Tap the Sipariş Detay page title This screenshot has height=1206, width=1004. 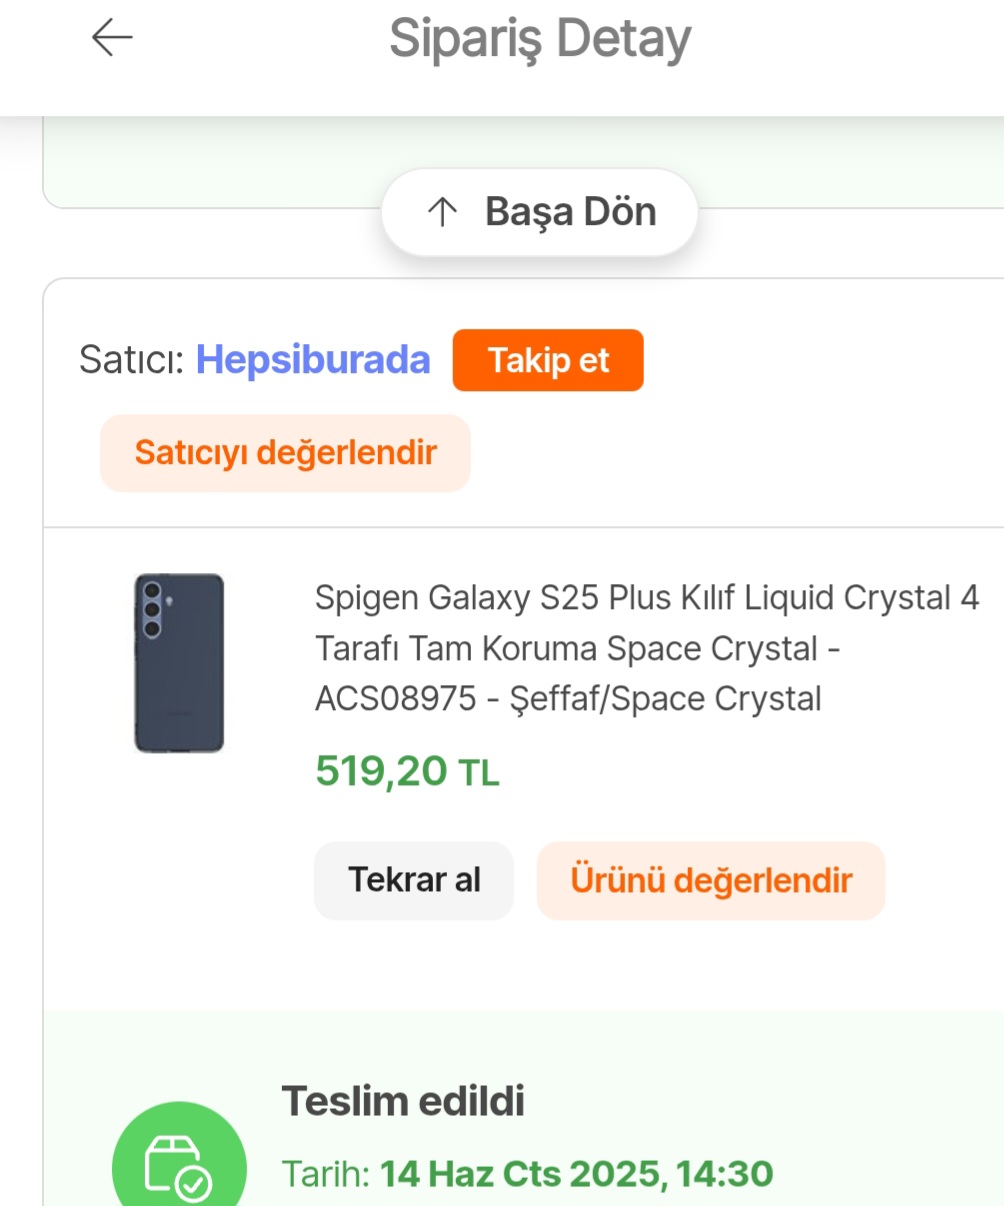pyautogui.click(x=540, y=39)
